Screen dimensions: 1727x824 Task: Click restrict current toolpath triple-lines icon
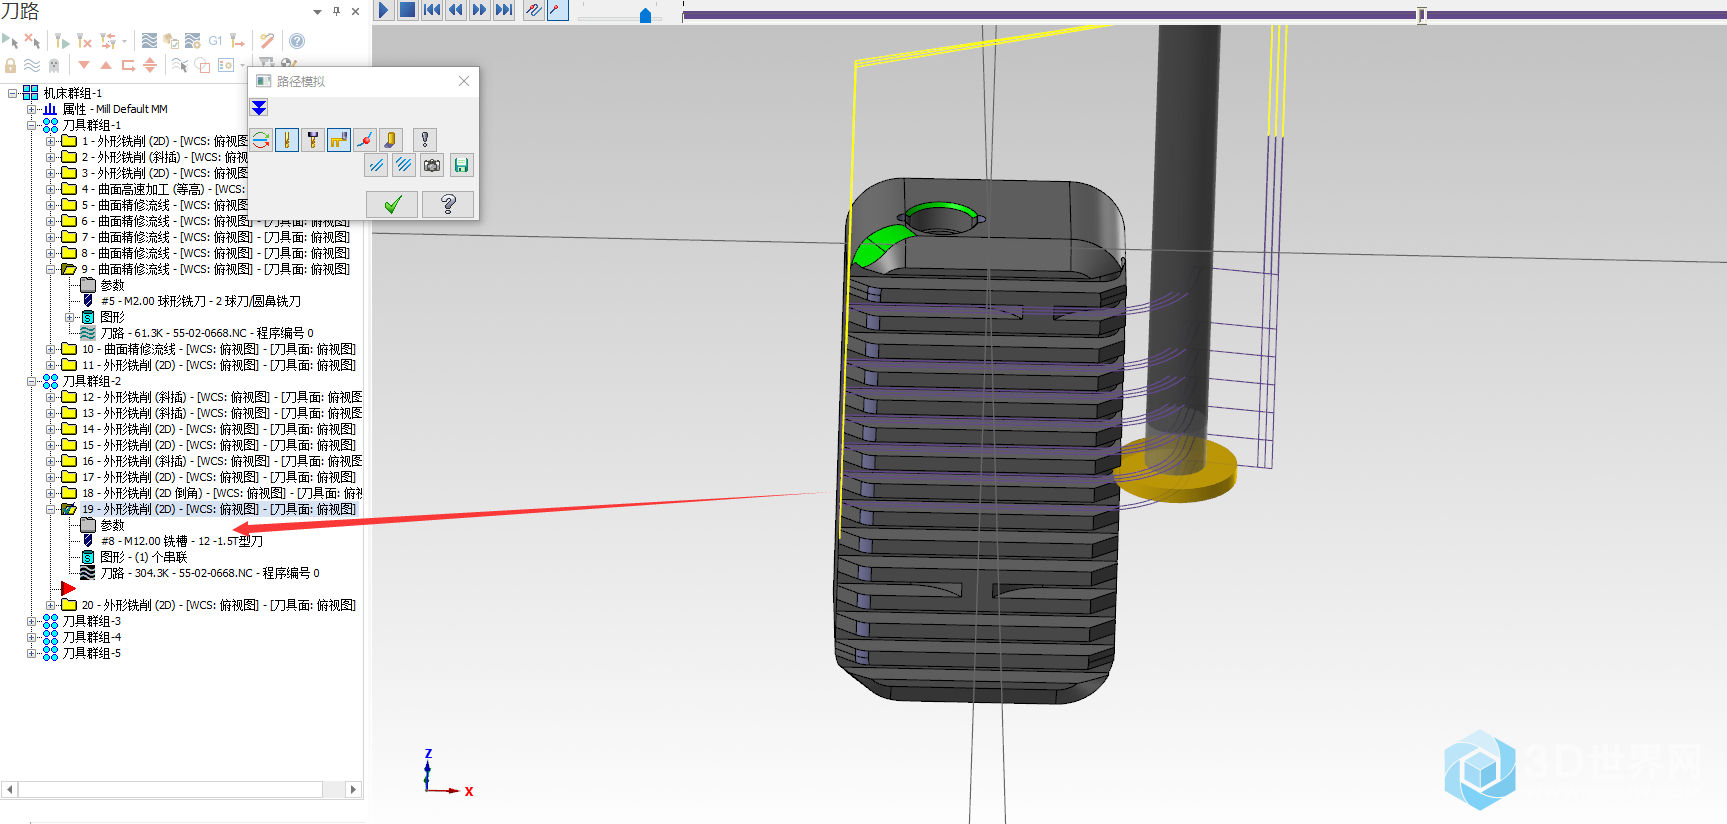click(404, 165)
